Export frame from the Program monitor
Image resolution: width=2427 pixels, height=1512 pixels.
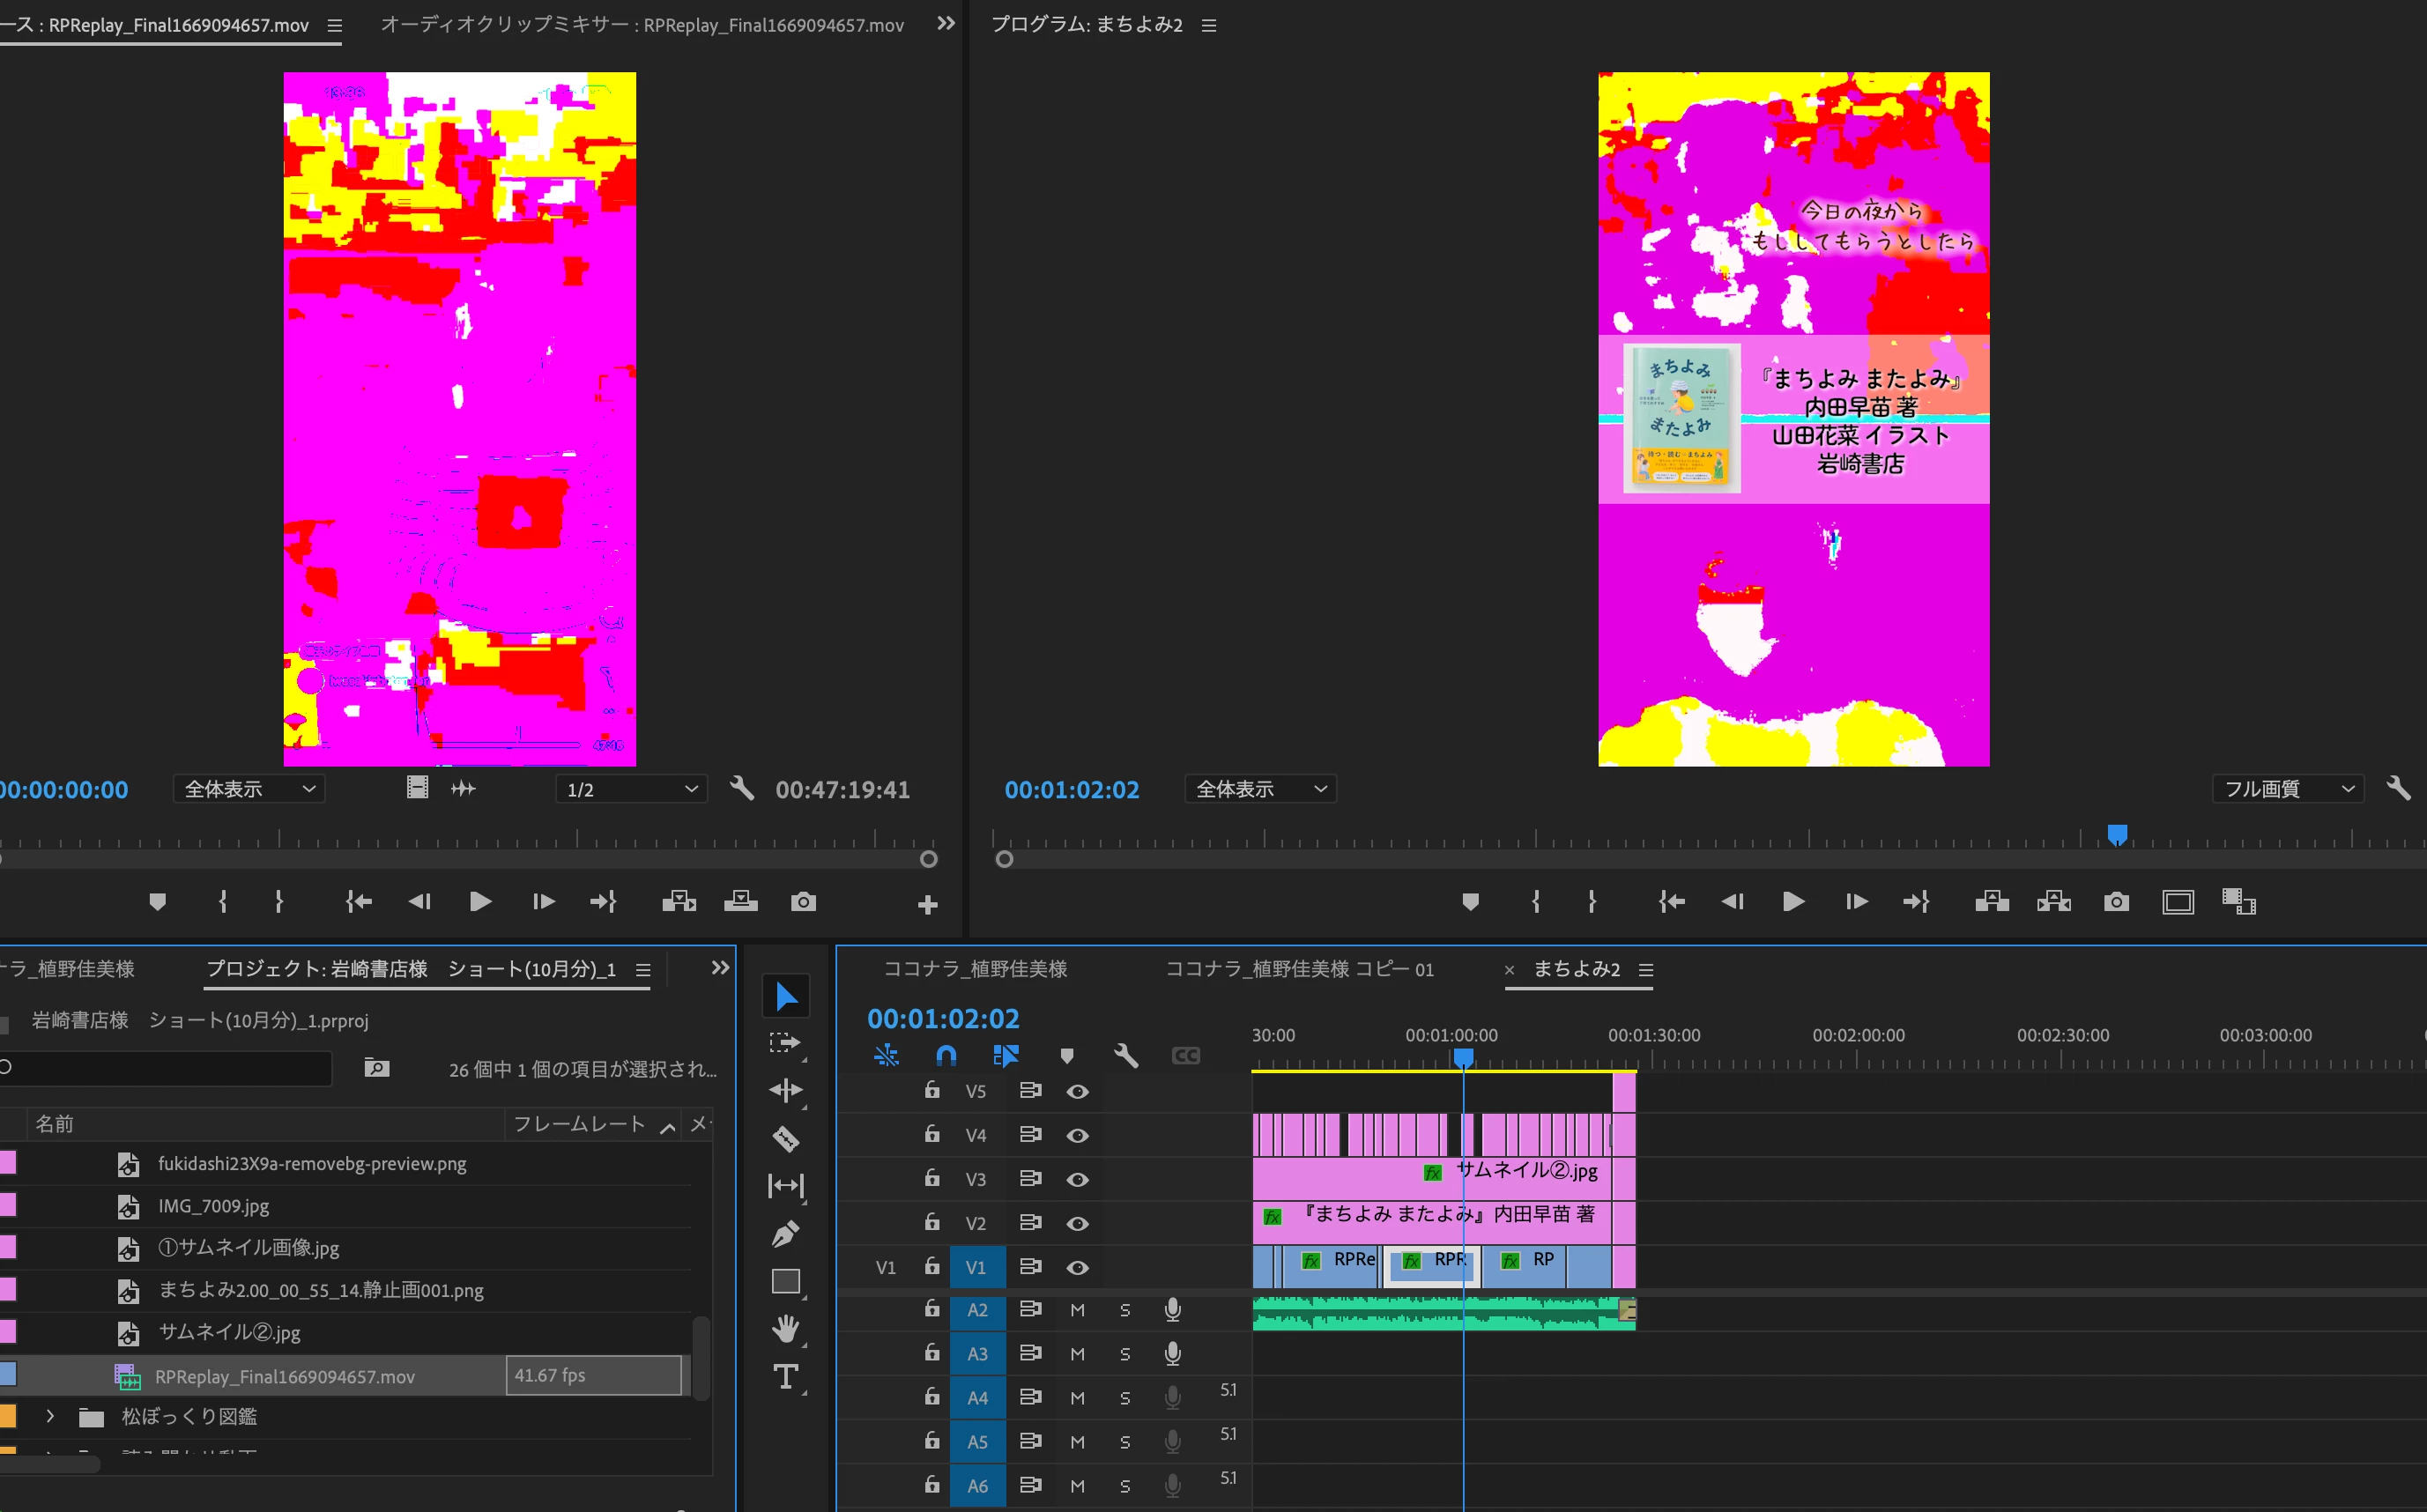click(2116, 902)
